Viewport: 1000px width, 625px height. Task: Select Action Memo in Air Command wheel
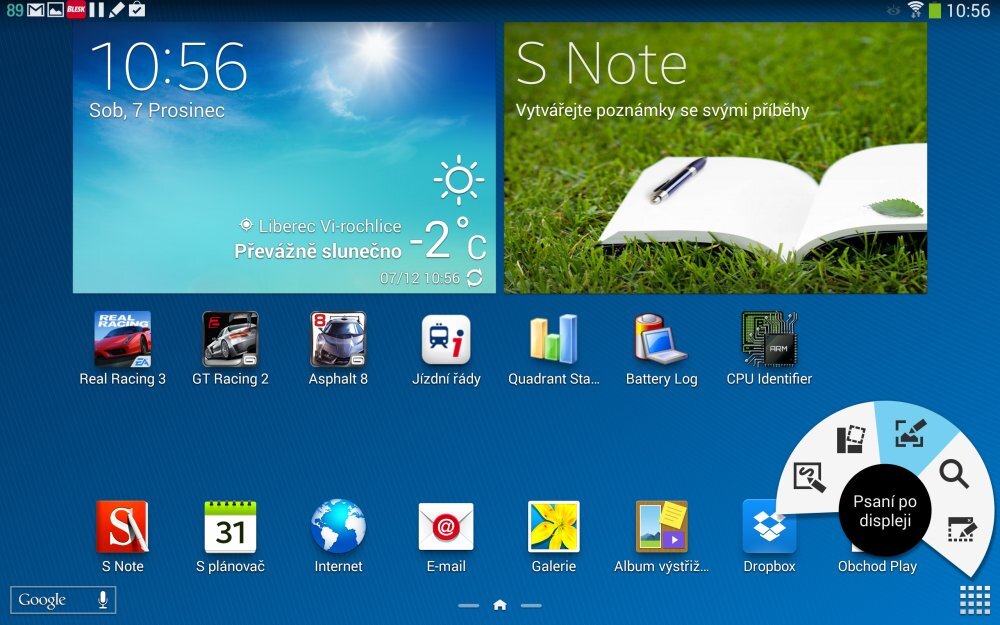tap(809, 478)
